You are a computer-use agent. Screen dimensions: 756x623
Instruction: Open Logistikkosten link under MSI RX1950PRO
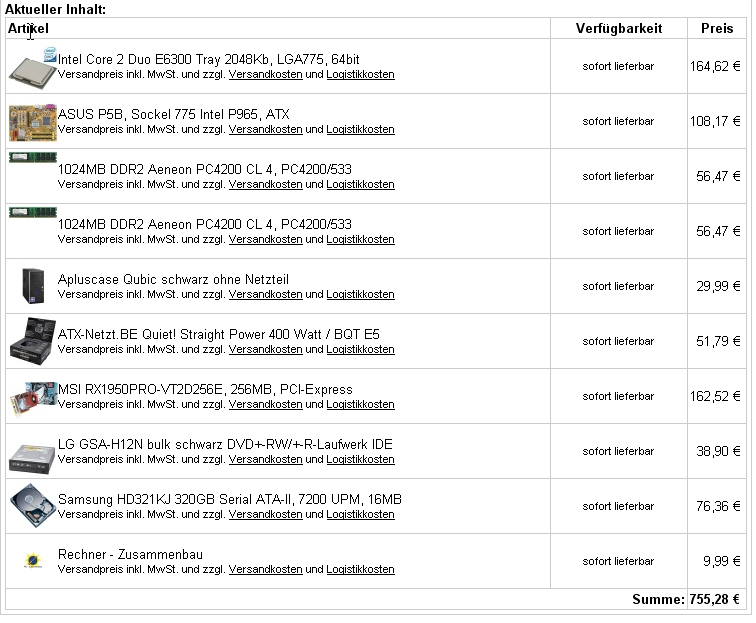coord(360,404)
